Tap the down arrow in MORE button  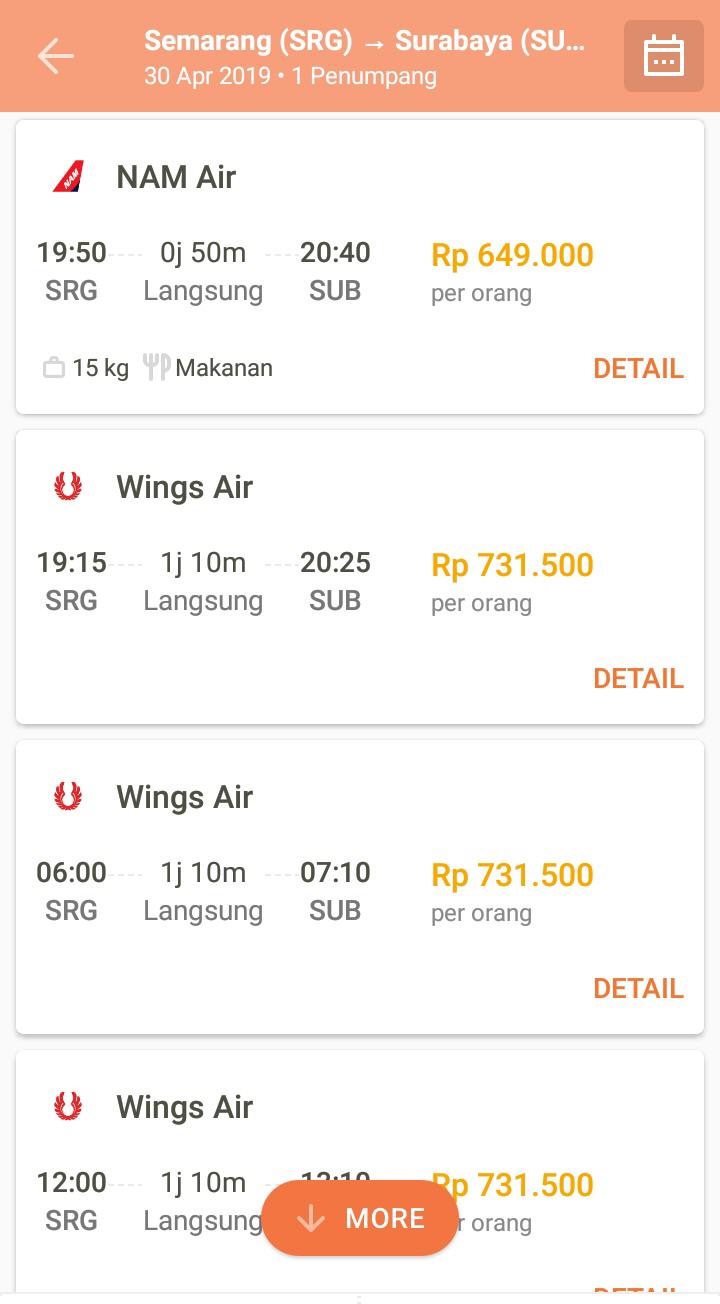click(311, 1218)
